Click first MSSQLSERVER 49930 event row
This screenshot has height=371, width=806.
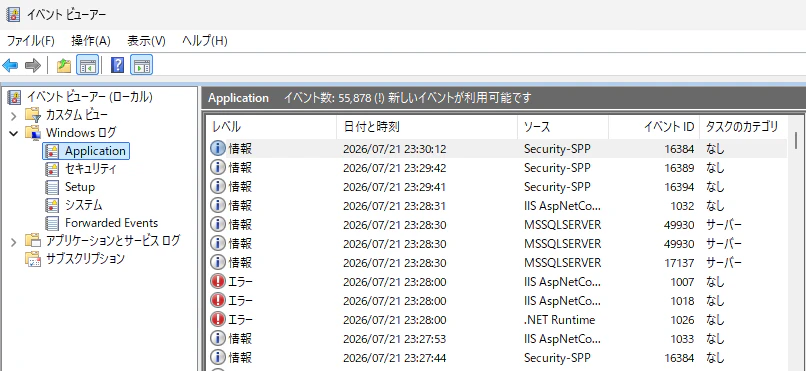coord(497,225)
